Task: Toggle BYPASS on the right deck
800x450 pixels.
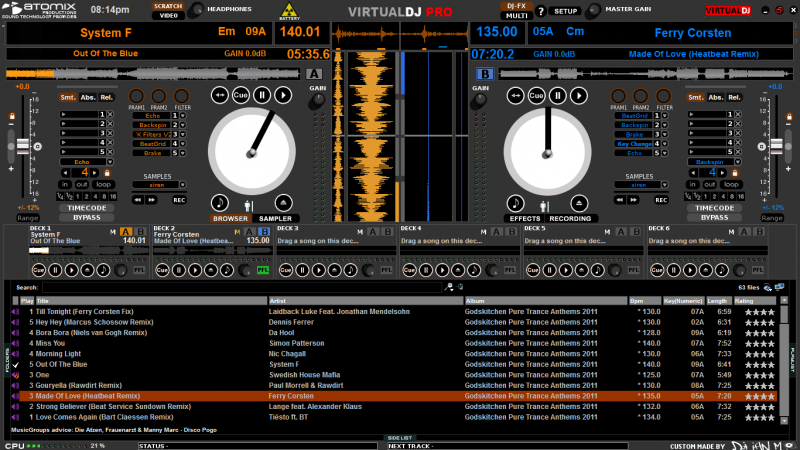Action: [x=714, y=217]
